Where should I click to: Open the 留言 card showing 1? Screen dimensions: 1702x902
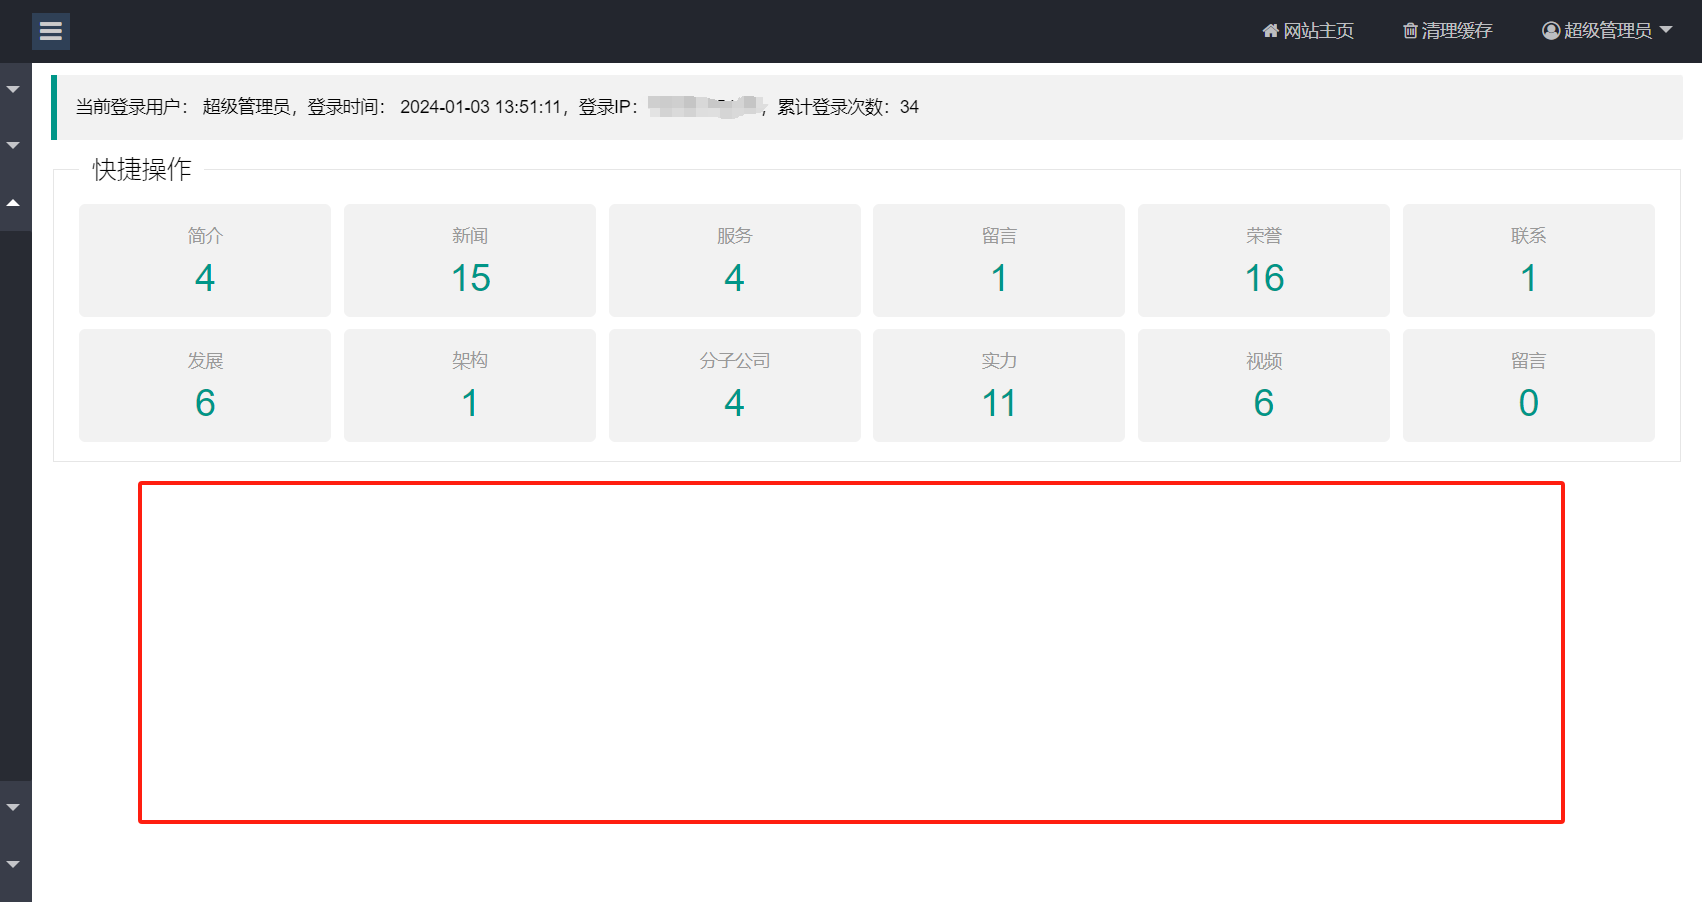coord(999,260)
